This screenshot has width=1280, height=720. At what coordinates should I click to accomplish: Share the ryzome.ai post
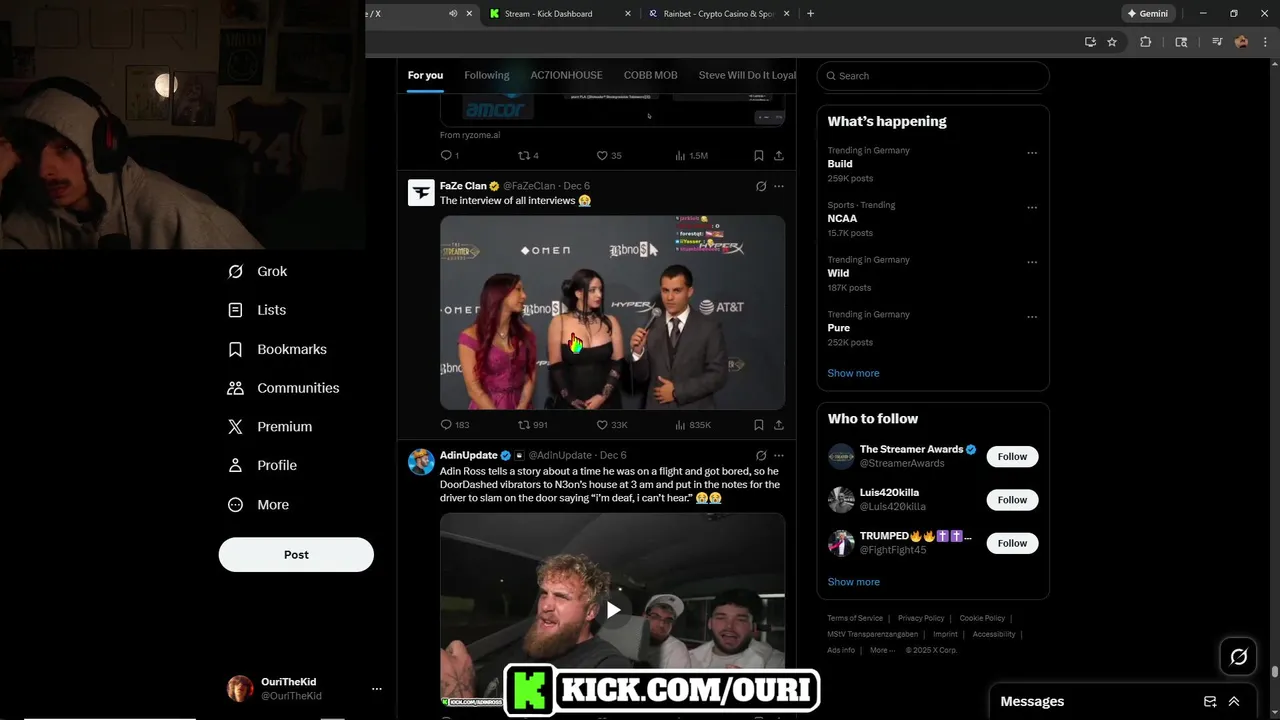(x=779, y=155)
